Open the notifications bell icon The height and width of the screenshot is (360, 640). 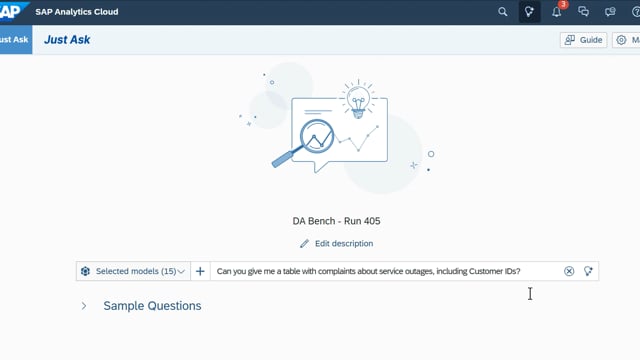[x=557, y=12]
